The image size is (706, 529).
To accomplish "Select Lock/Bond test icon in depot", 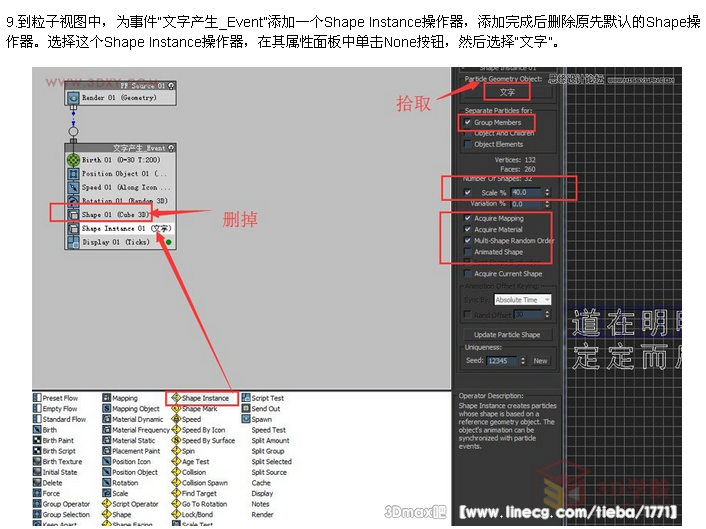I will point(176,514).
